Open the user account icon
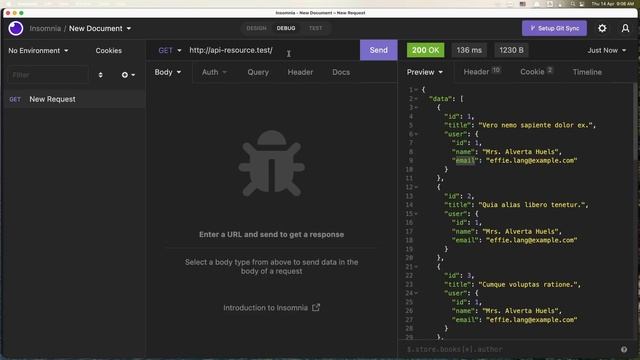 [625, 28]
